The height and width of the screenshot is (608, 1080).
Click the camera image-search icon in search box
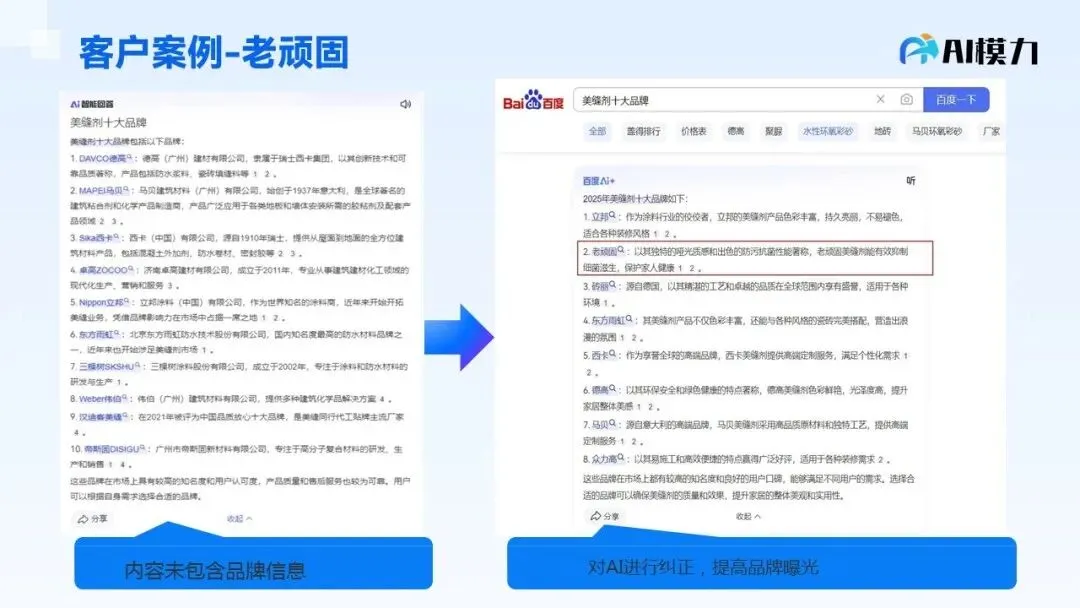[x=906, y=99]
